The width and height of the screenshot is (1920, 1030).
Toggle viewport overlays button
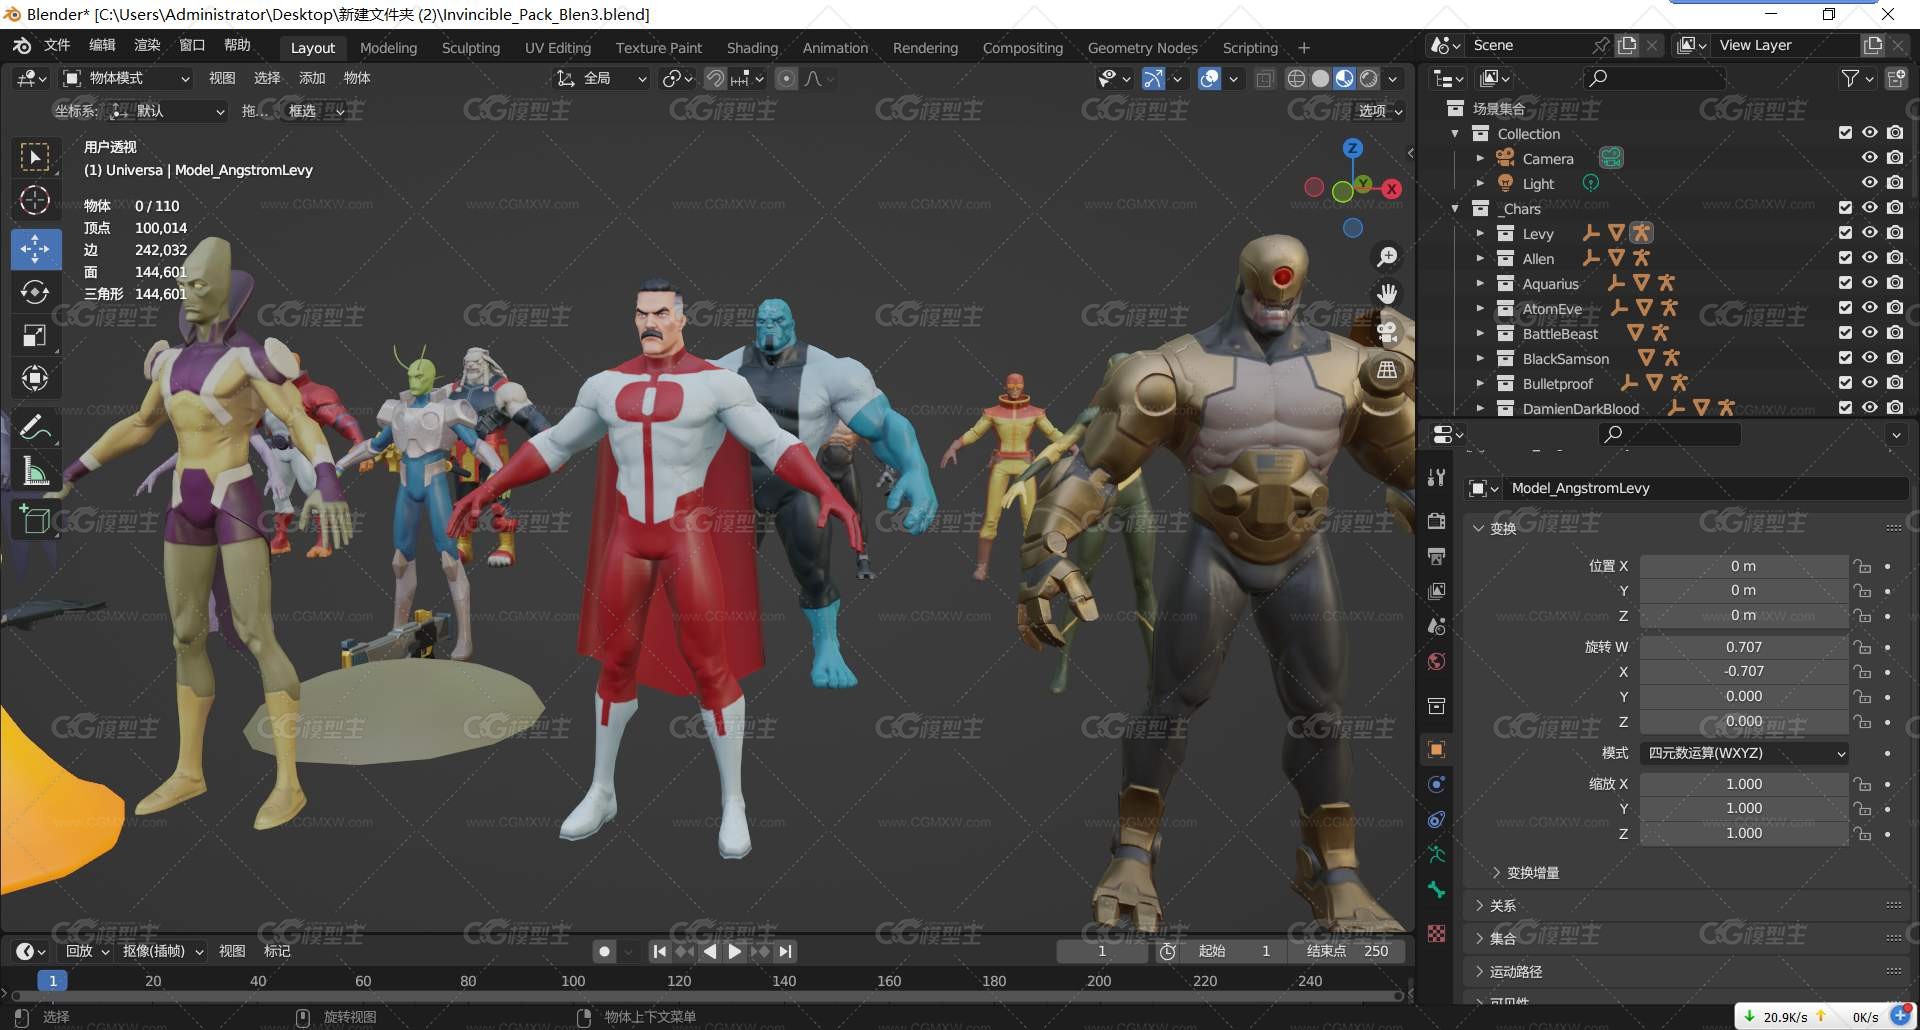pyautogui.click(x=1209, y=78)
